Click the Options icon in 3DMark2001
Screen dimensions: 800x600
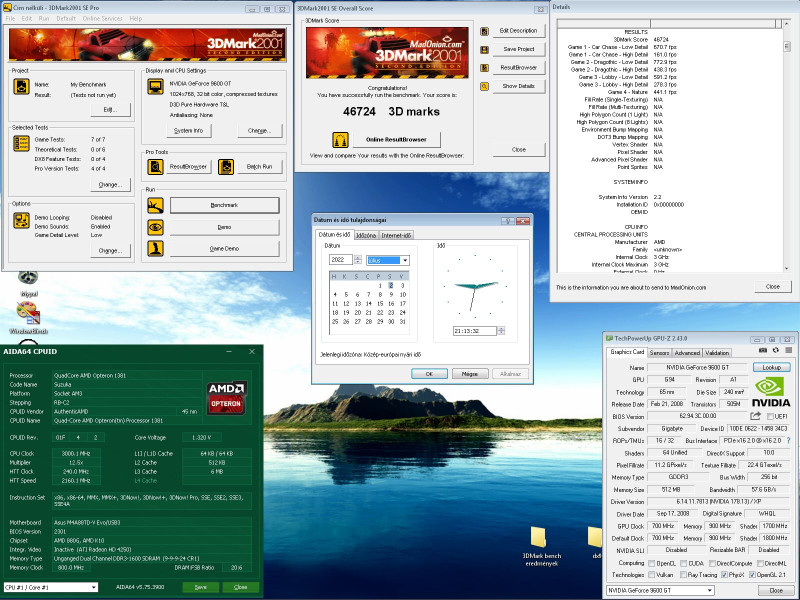coord(21,220)
